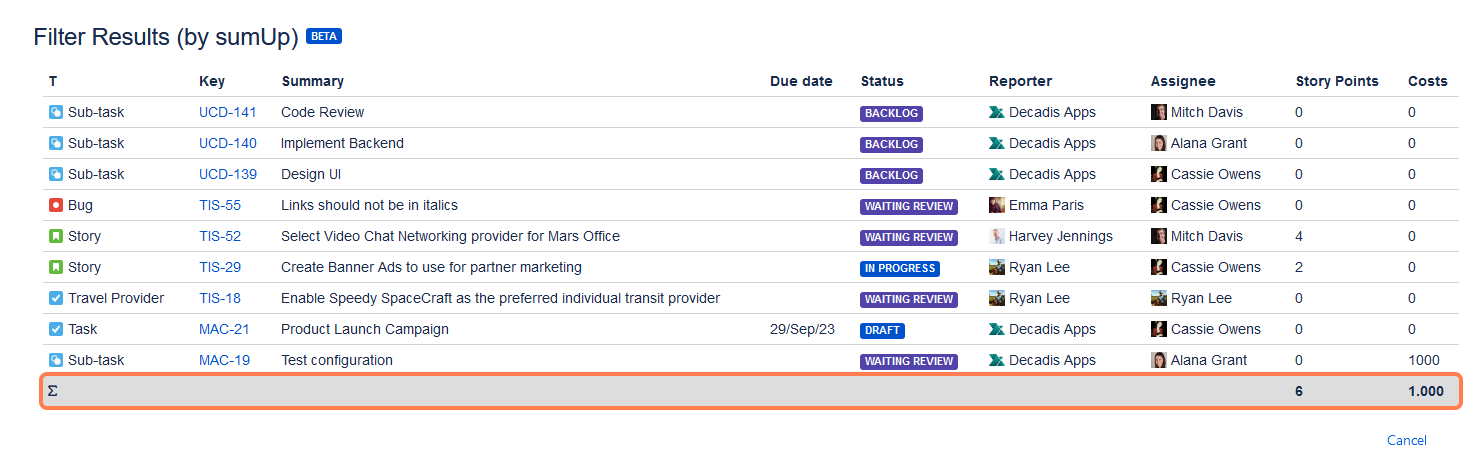Click Decadis Apps logo in Code Review row
The width and height of the screenshot is (1480, 464).
pyautogui.click(x=997, y=112)
